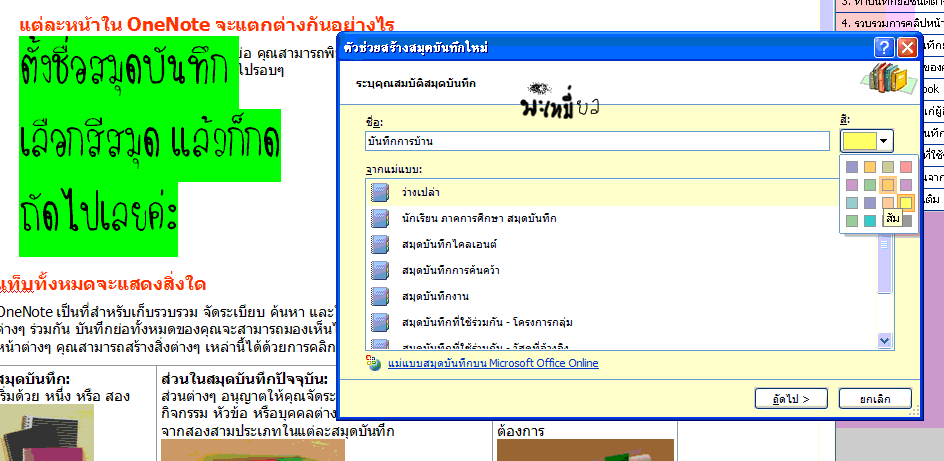Pick the red-pink swatch in the palette

[x=906, y=167]
